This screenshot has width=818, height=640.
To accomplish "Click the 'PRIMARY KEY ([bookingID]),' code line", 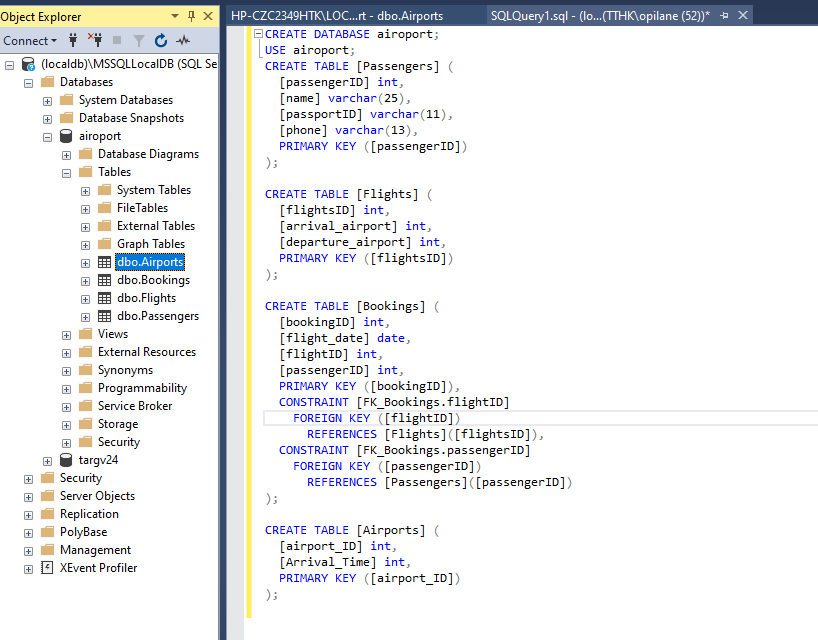I will pos(369,386).
